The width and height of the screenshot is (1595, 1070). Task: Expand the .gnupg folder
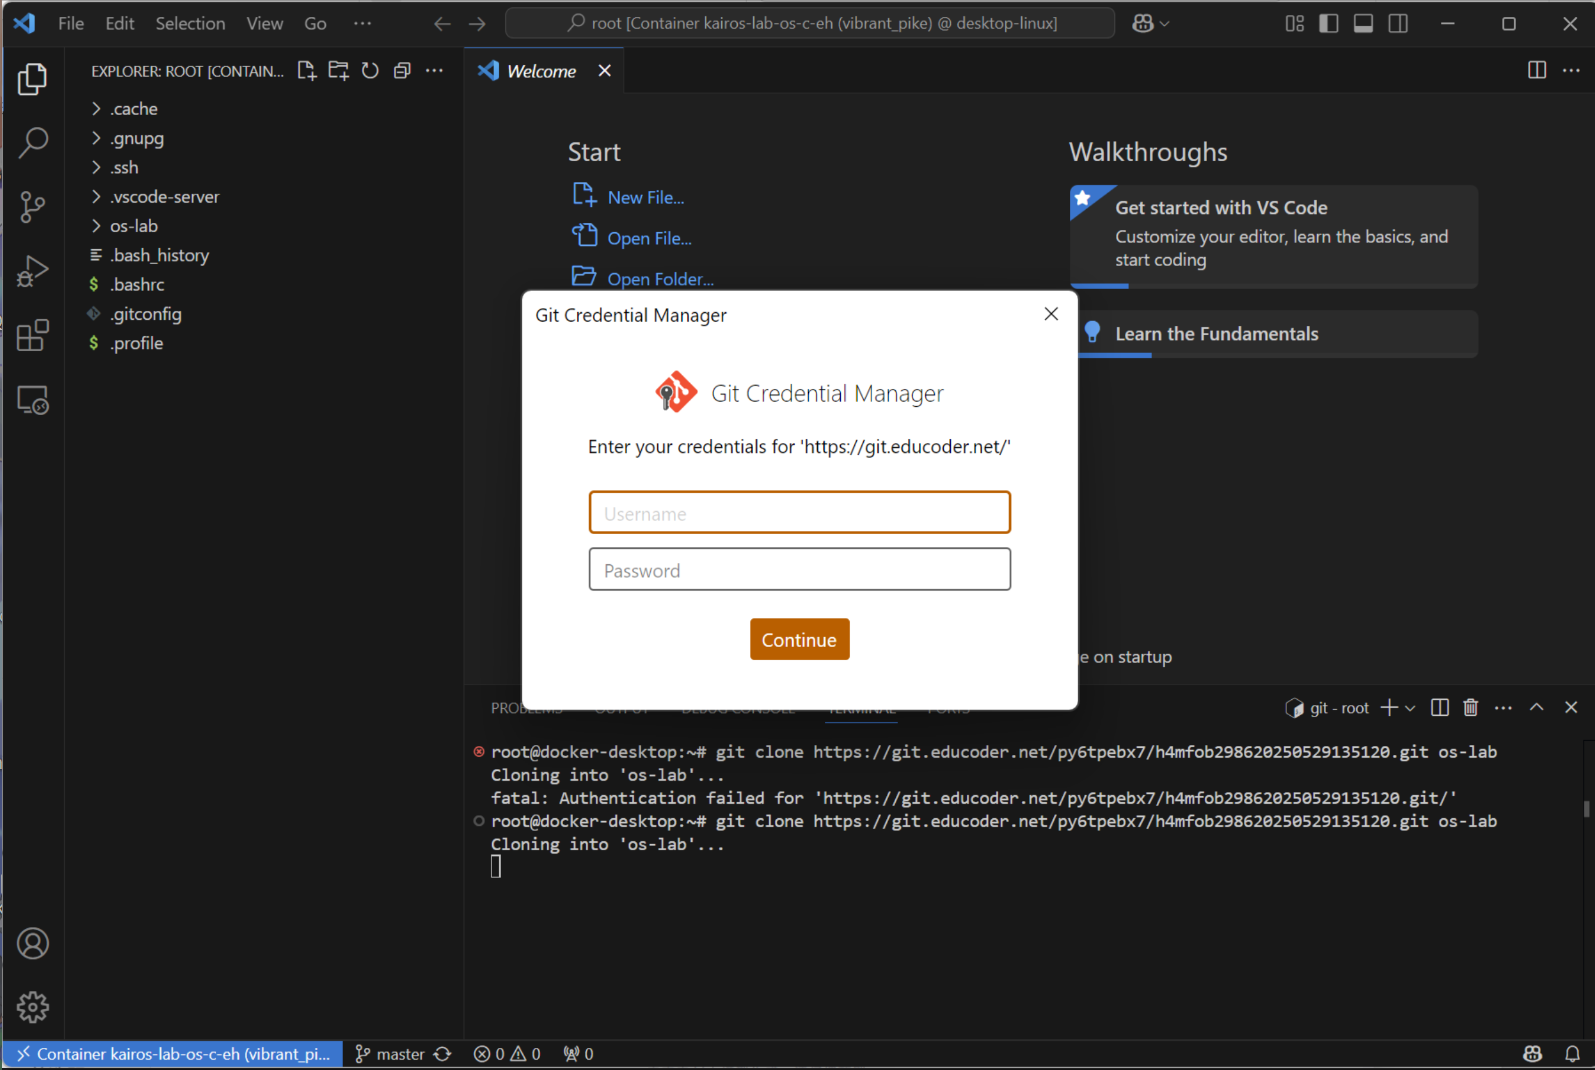pyautogui.click(x=137, y=138)
